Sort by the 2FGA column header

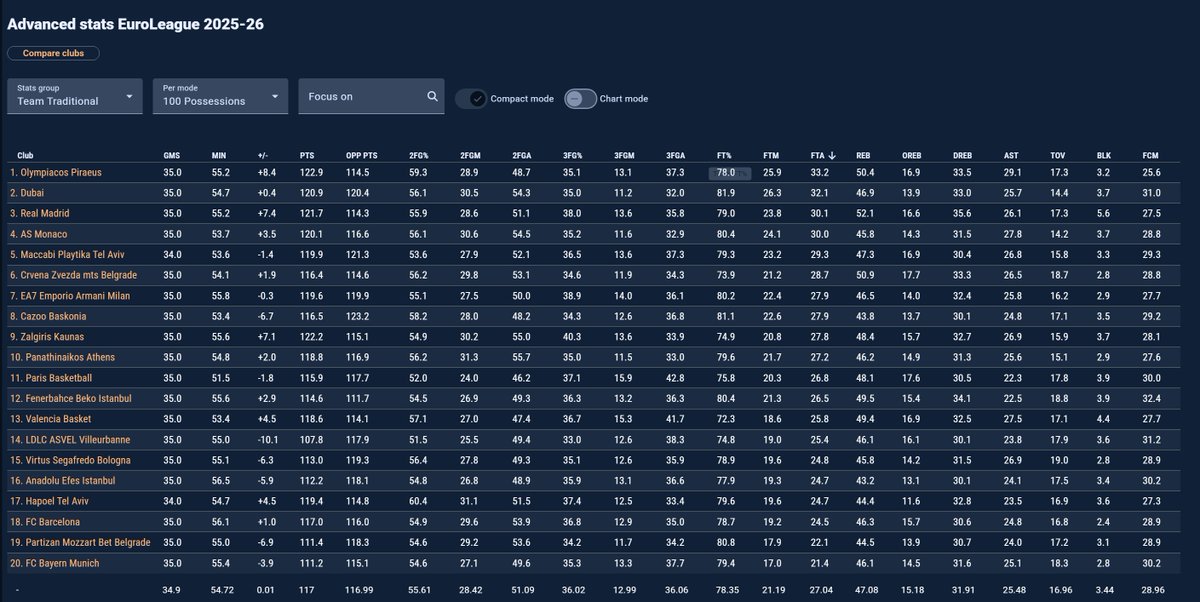521,155
